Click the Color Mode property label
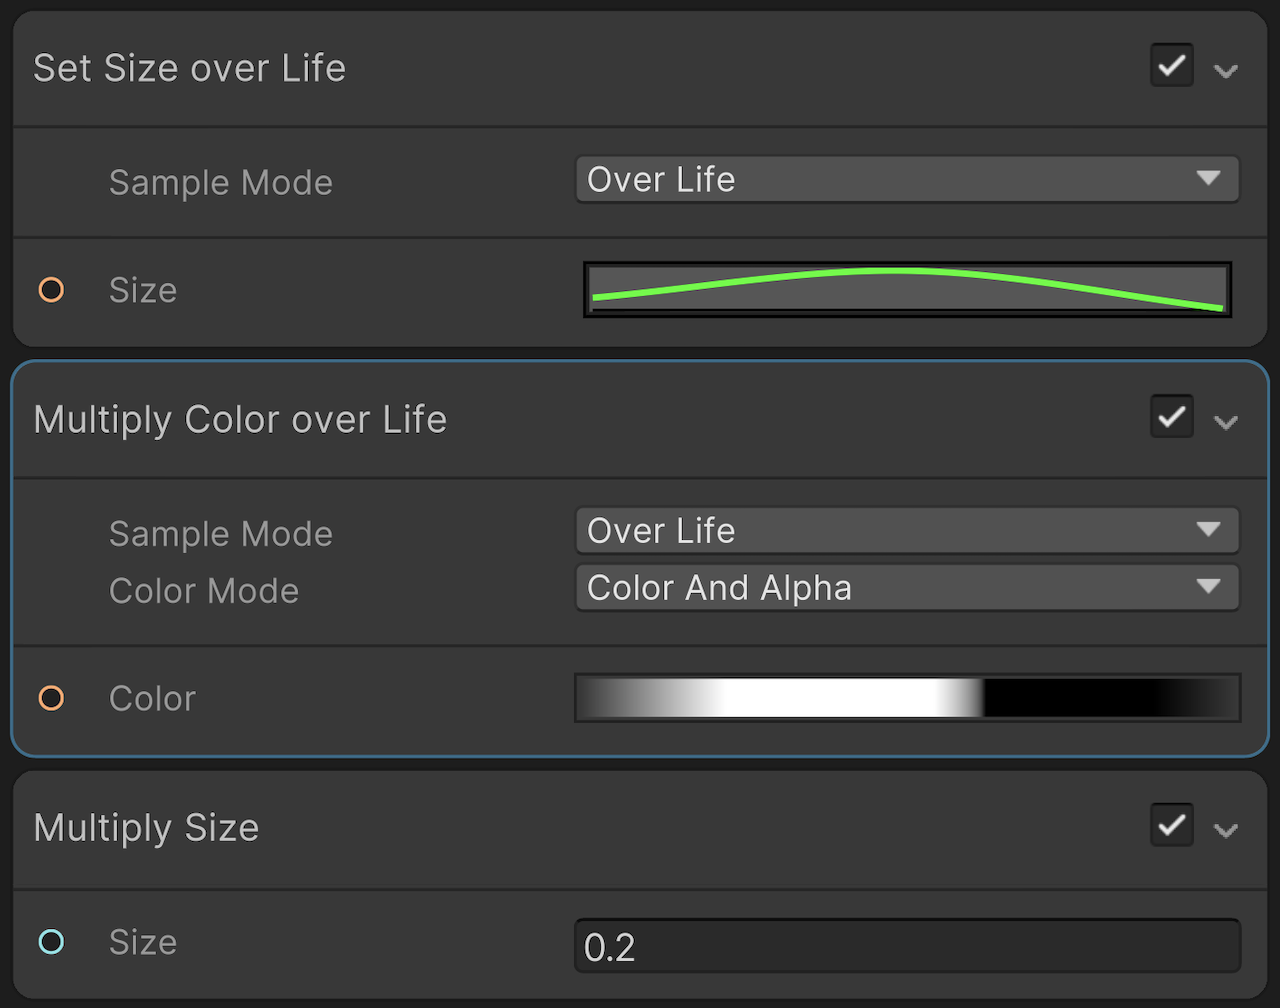This screenshot has height=1008, width=1280. coord(204,591)
